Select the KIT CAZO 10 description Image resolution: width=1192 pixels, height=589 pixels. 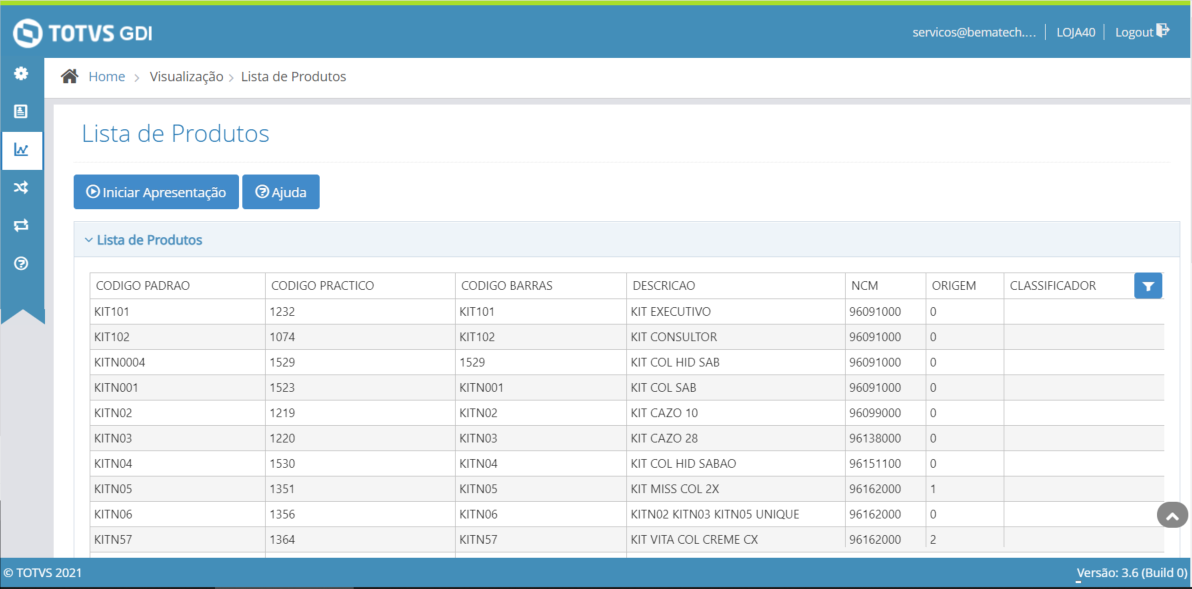point(736,413)
